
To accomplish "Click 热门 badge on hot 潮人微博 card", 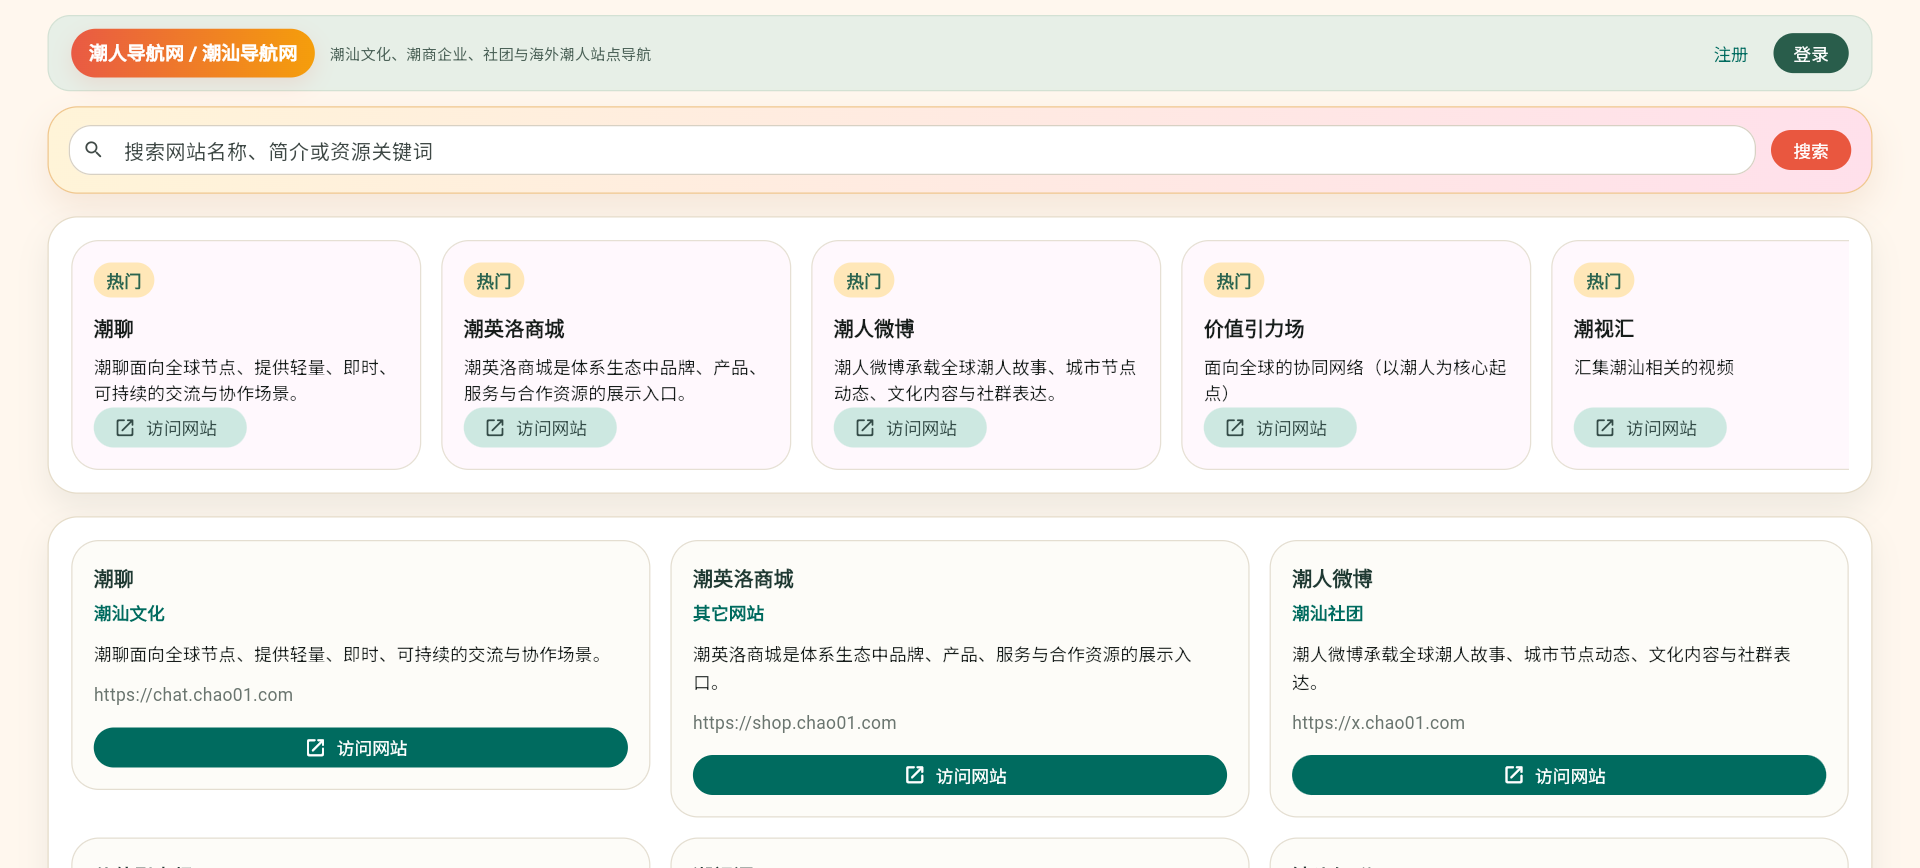I will pos(864,281).
